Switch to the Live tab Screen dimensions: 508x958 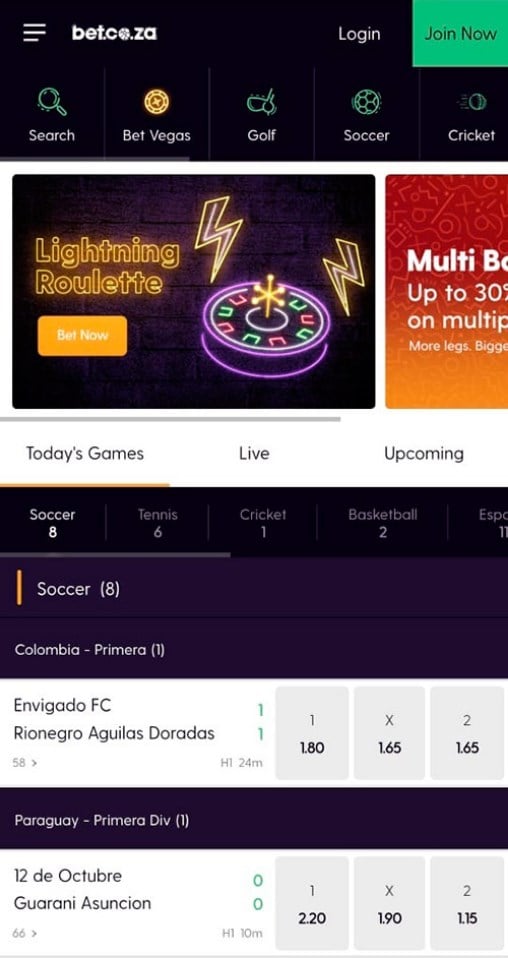coord(254,453)
